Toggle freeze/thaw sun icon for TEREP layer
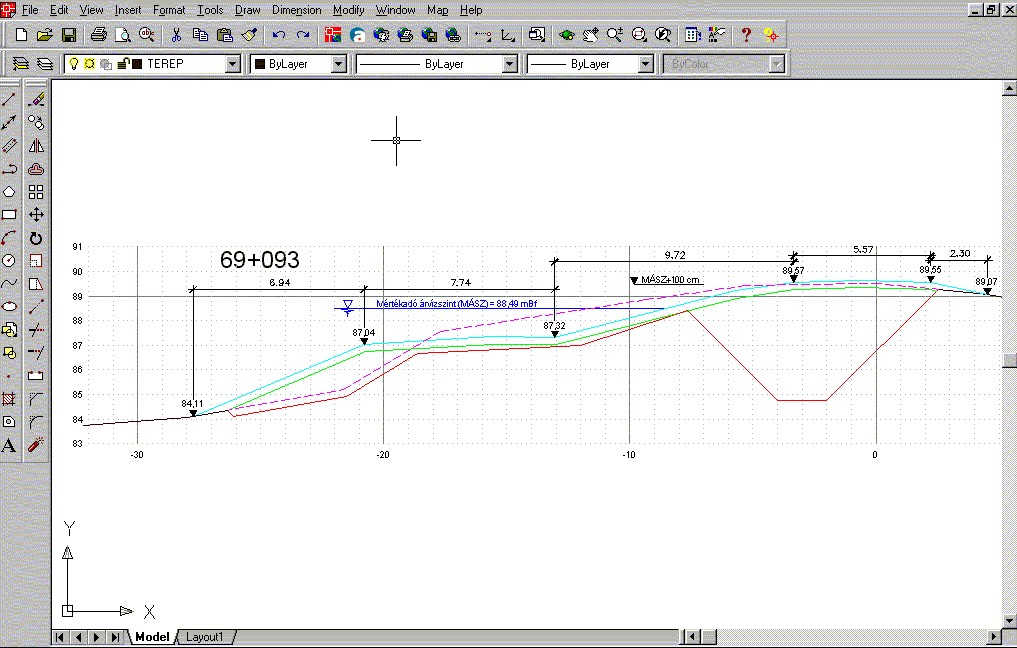 pos(89,64)
